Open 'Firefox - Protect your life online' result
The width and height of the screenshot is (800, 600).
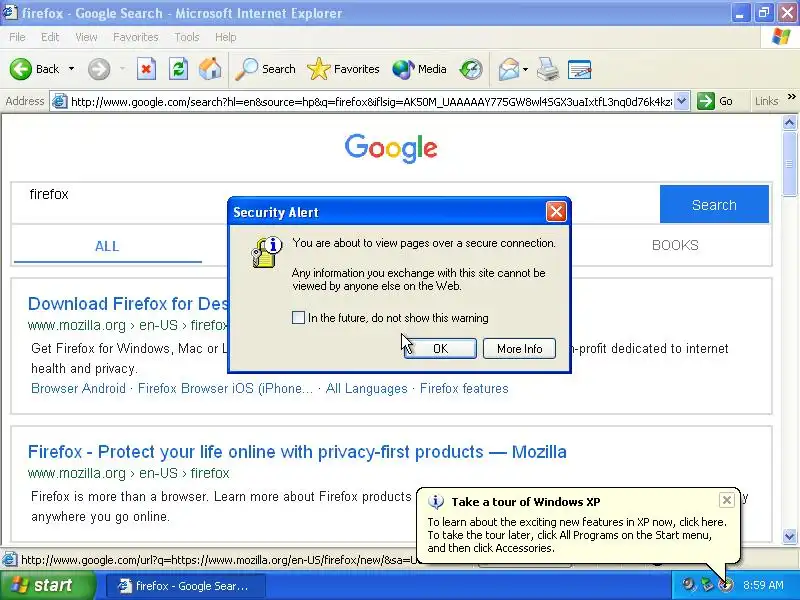(x=297, y=452)
